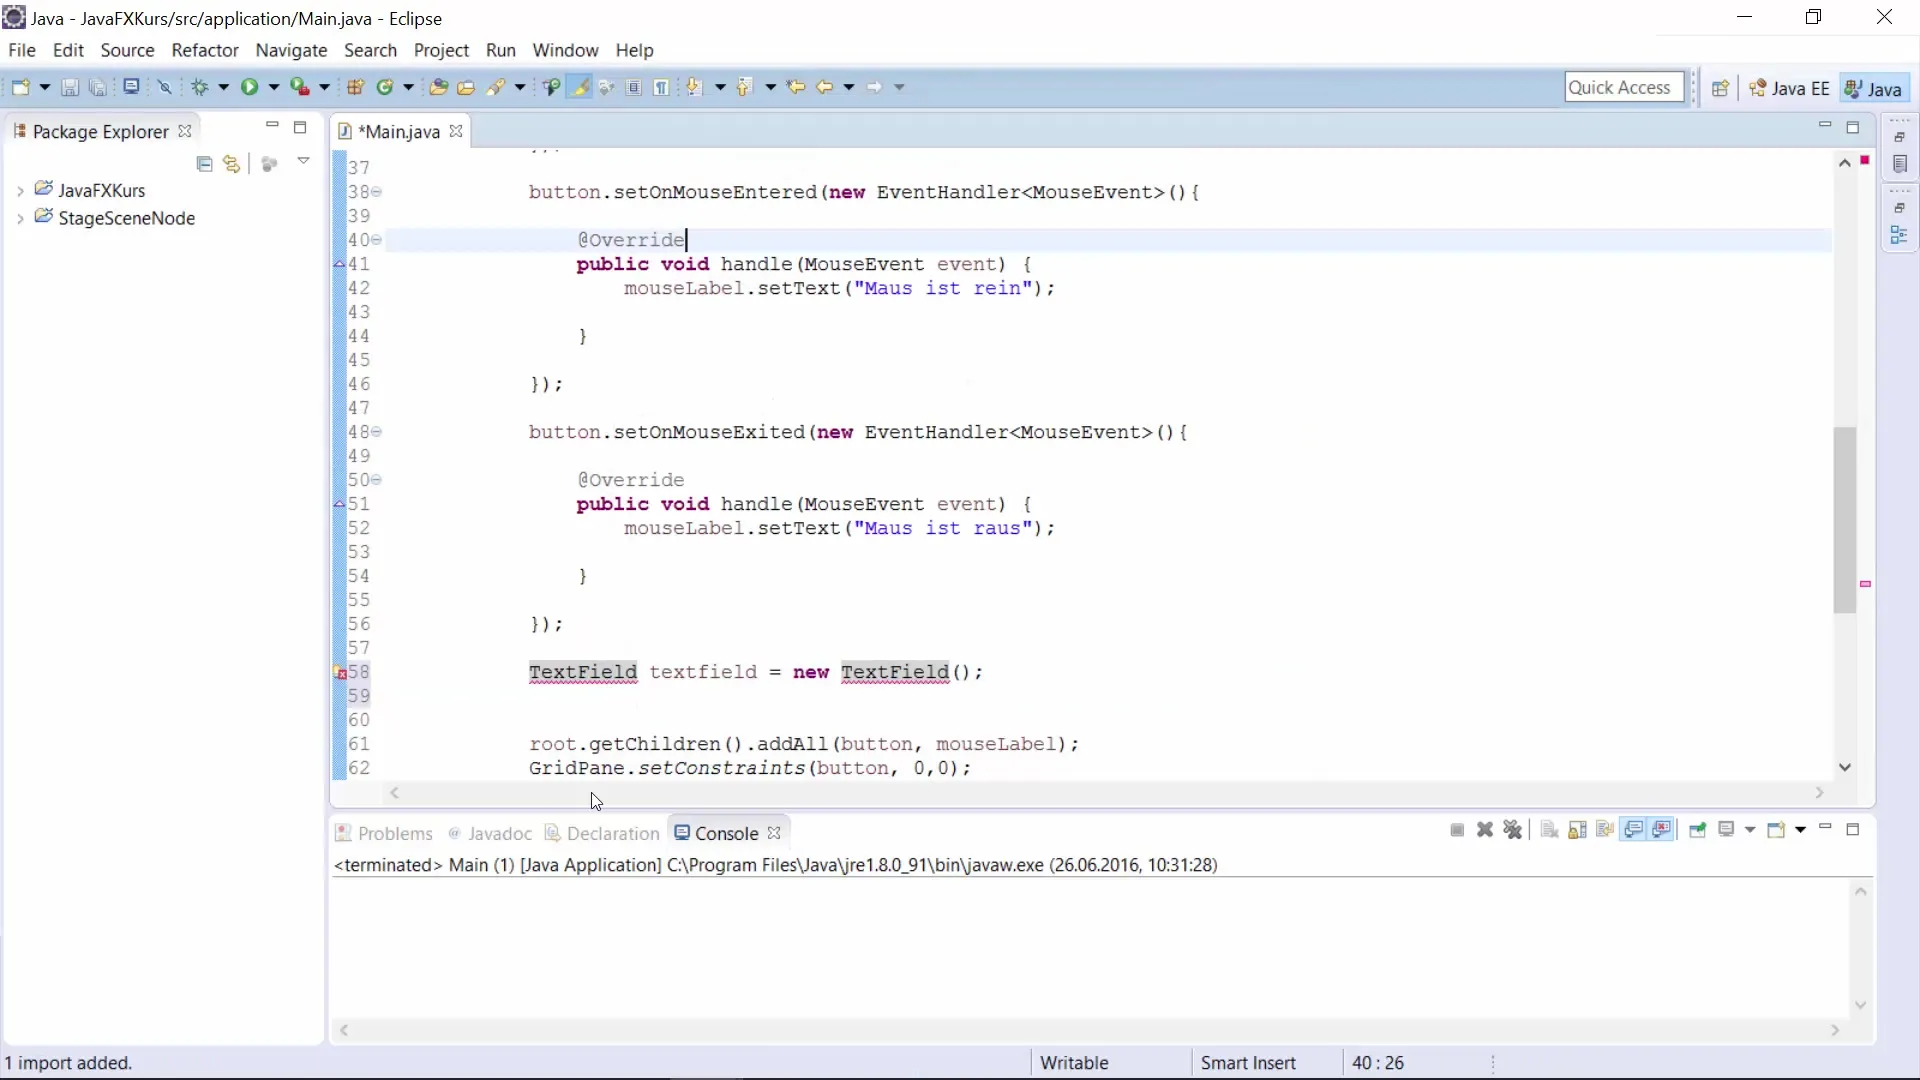Toggle Show Console When Standard Error Changes
This screenshot has width=1920, height=1080.
pos(1662,830)
